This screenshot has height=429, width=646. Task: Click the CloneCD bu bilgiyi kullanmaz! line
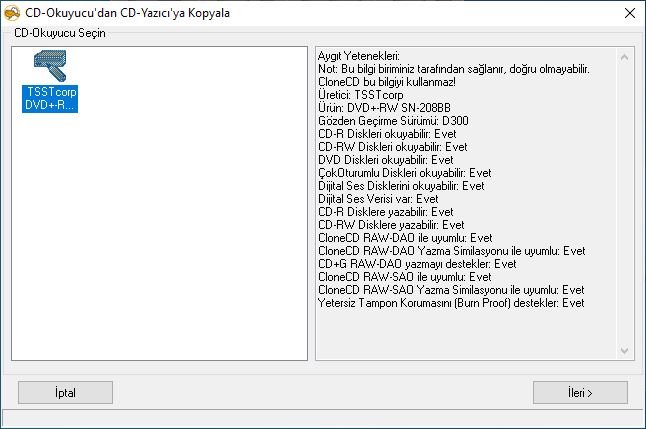(386, 82)
